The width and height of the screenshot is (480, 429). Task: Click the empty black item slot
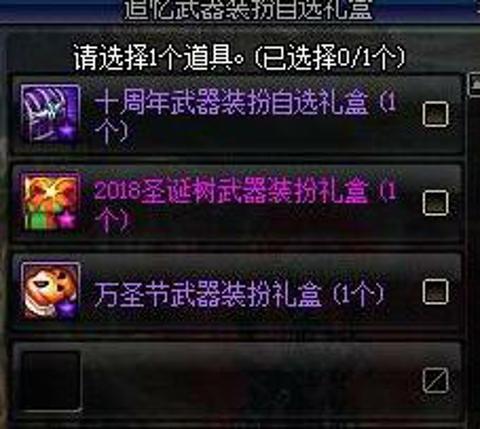(51, 381)
